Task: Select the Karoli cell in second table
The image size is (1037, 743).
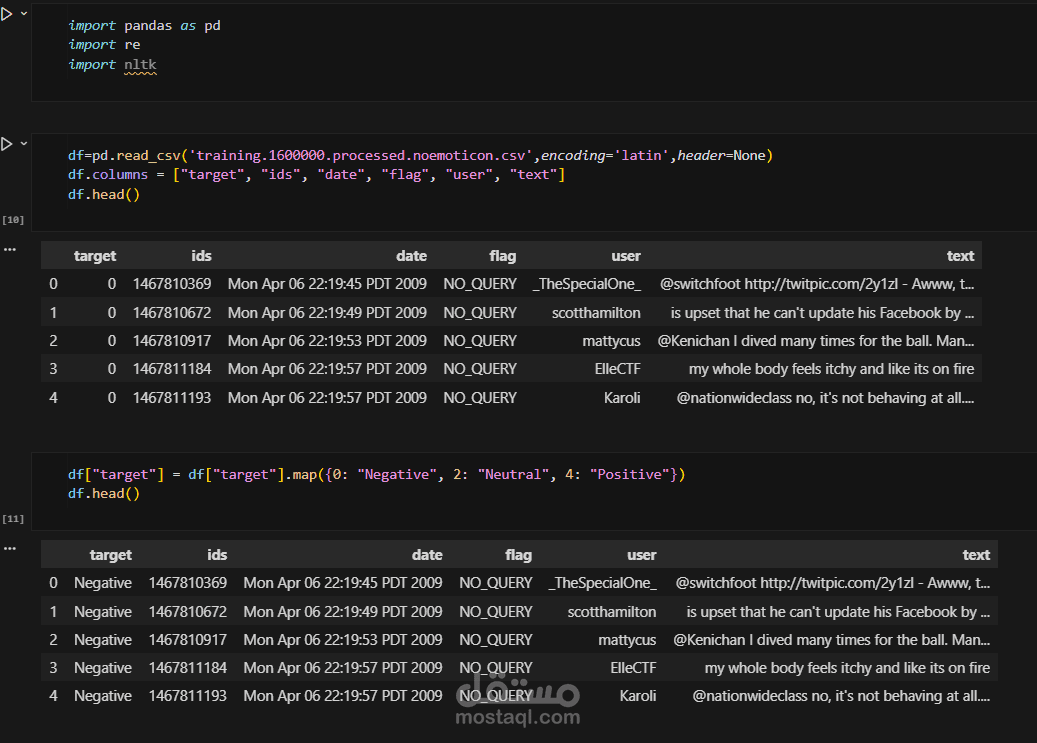Action: click(638, 696)
